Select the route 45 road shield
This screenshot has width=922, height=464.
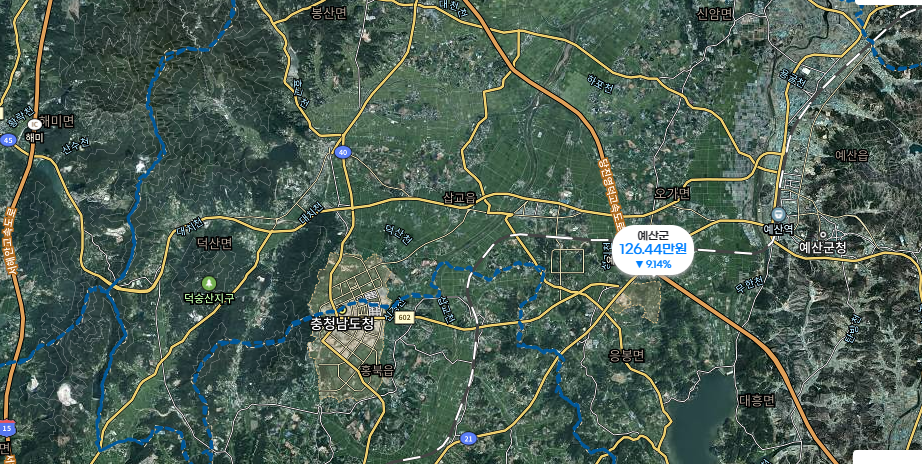pos(8,140)
